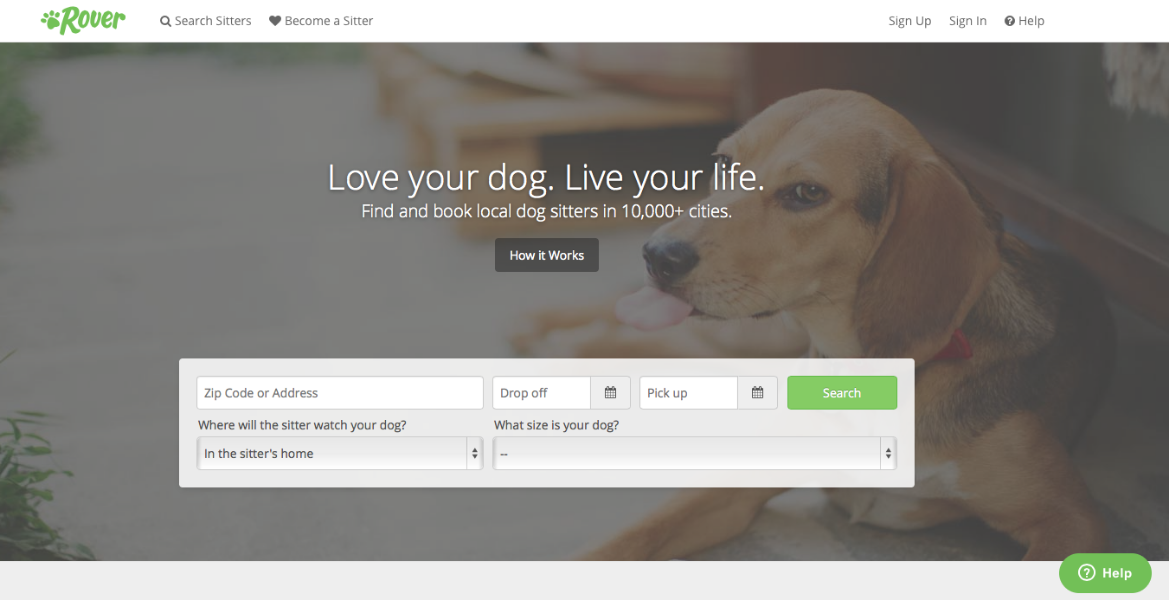This screenshot has width=1169, height=600.
Task: Click 'Where will the sitter watch your dog?' label
Action: point(302,426)
